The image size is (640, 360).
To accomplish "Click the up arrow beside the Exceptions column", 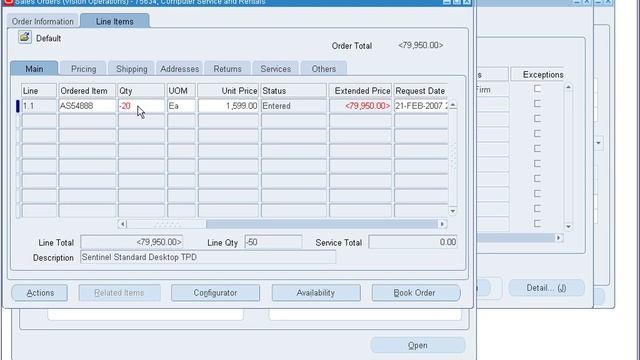I will pyautogui.click(x=568, y=87).
